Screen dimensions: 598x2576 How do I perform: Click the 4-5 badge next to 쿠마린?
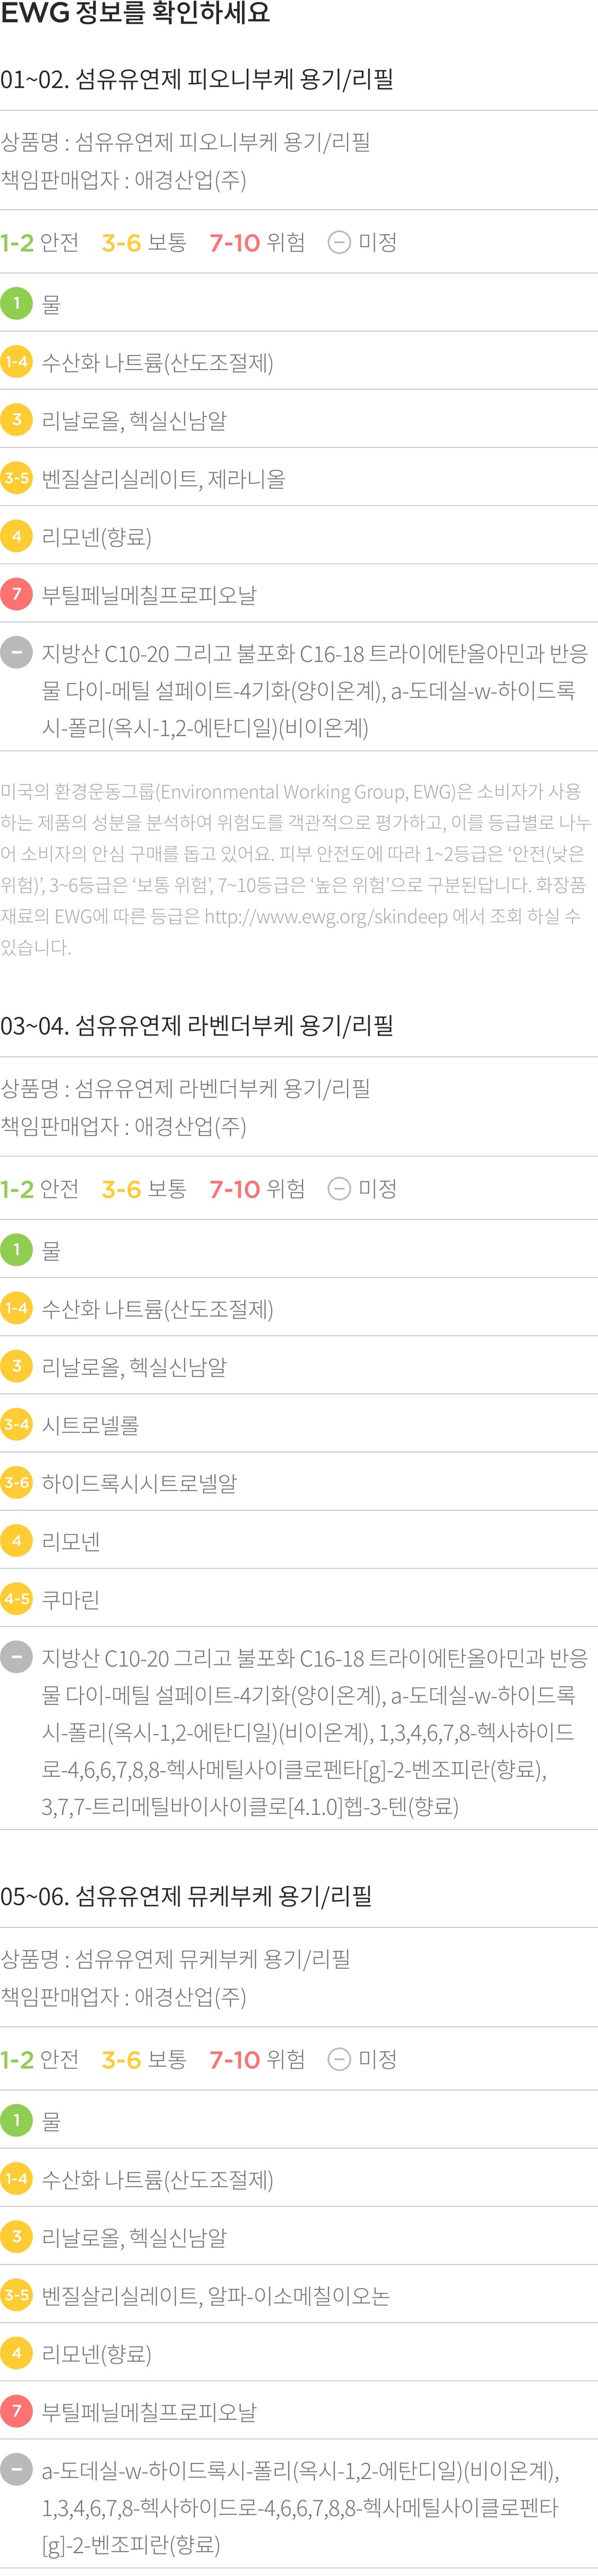point(16,1599)
